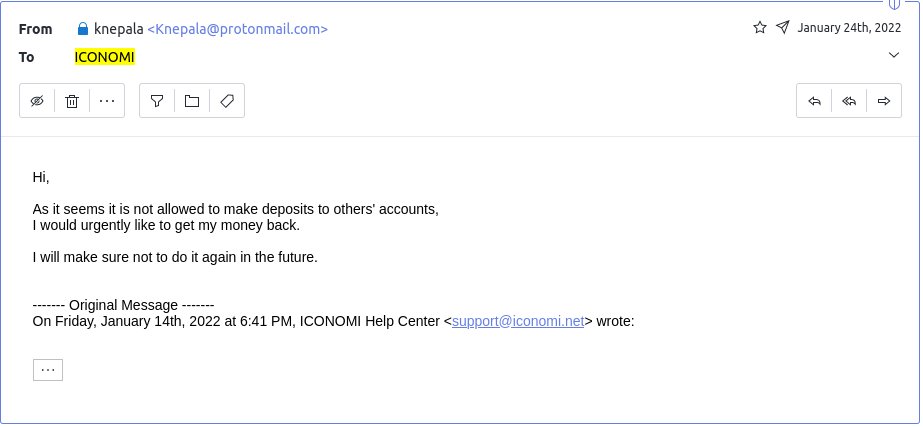Screen dimensions: 923x427
Task: Show the quoted original message
Action: click(48, 370)
